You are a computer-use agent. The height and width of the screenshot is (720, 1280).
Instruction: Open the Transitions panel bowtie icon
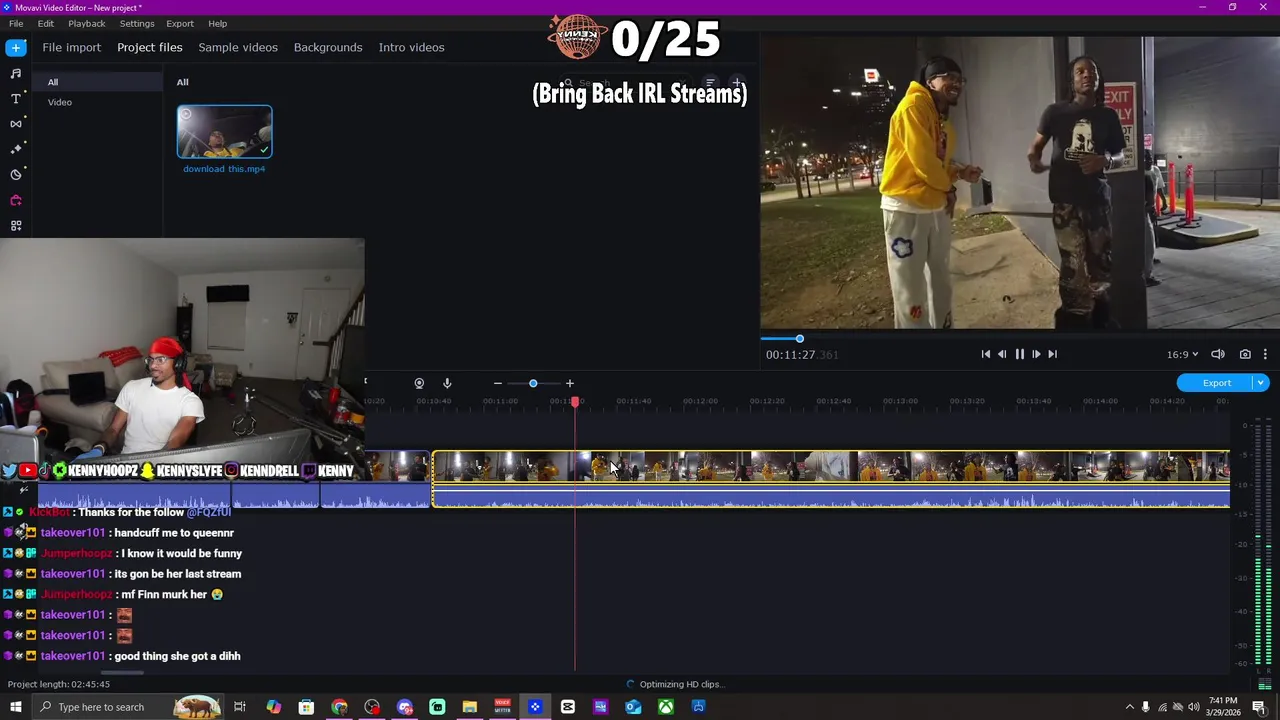point(15,124)
